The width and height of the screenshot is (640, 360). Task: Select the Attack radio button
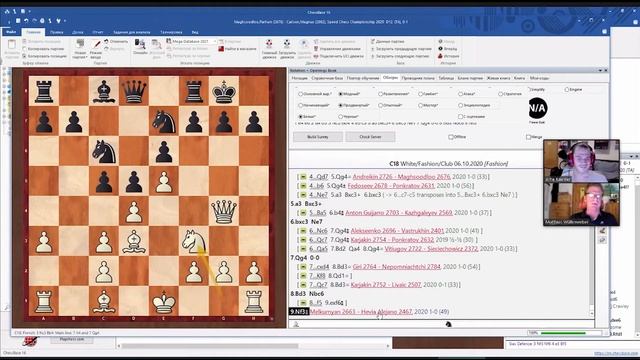click(x=460, y=94)
